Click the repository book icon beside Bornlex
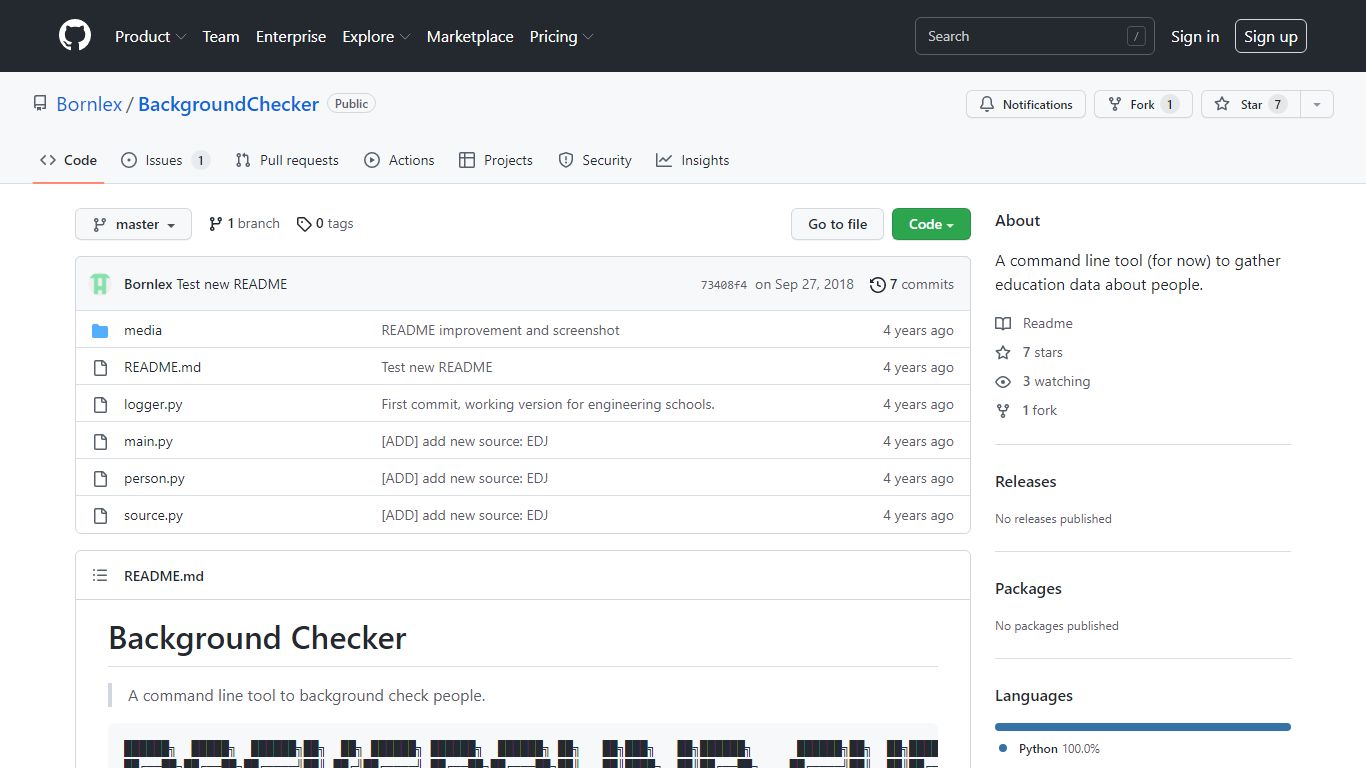The height and width of the screenshot is (768, 1366). click(40, 103)
